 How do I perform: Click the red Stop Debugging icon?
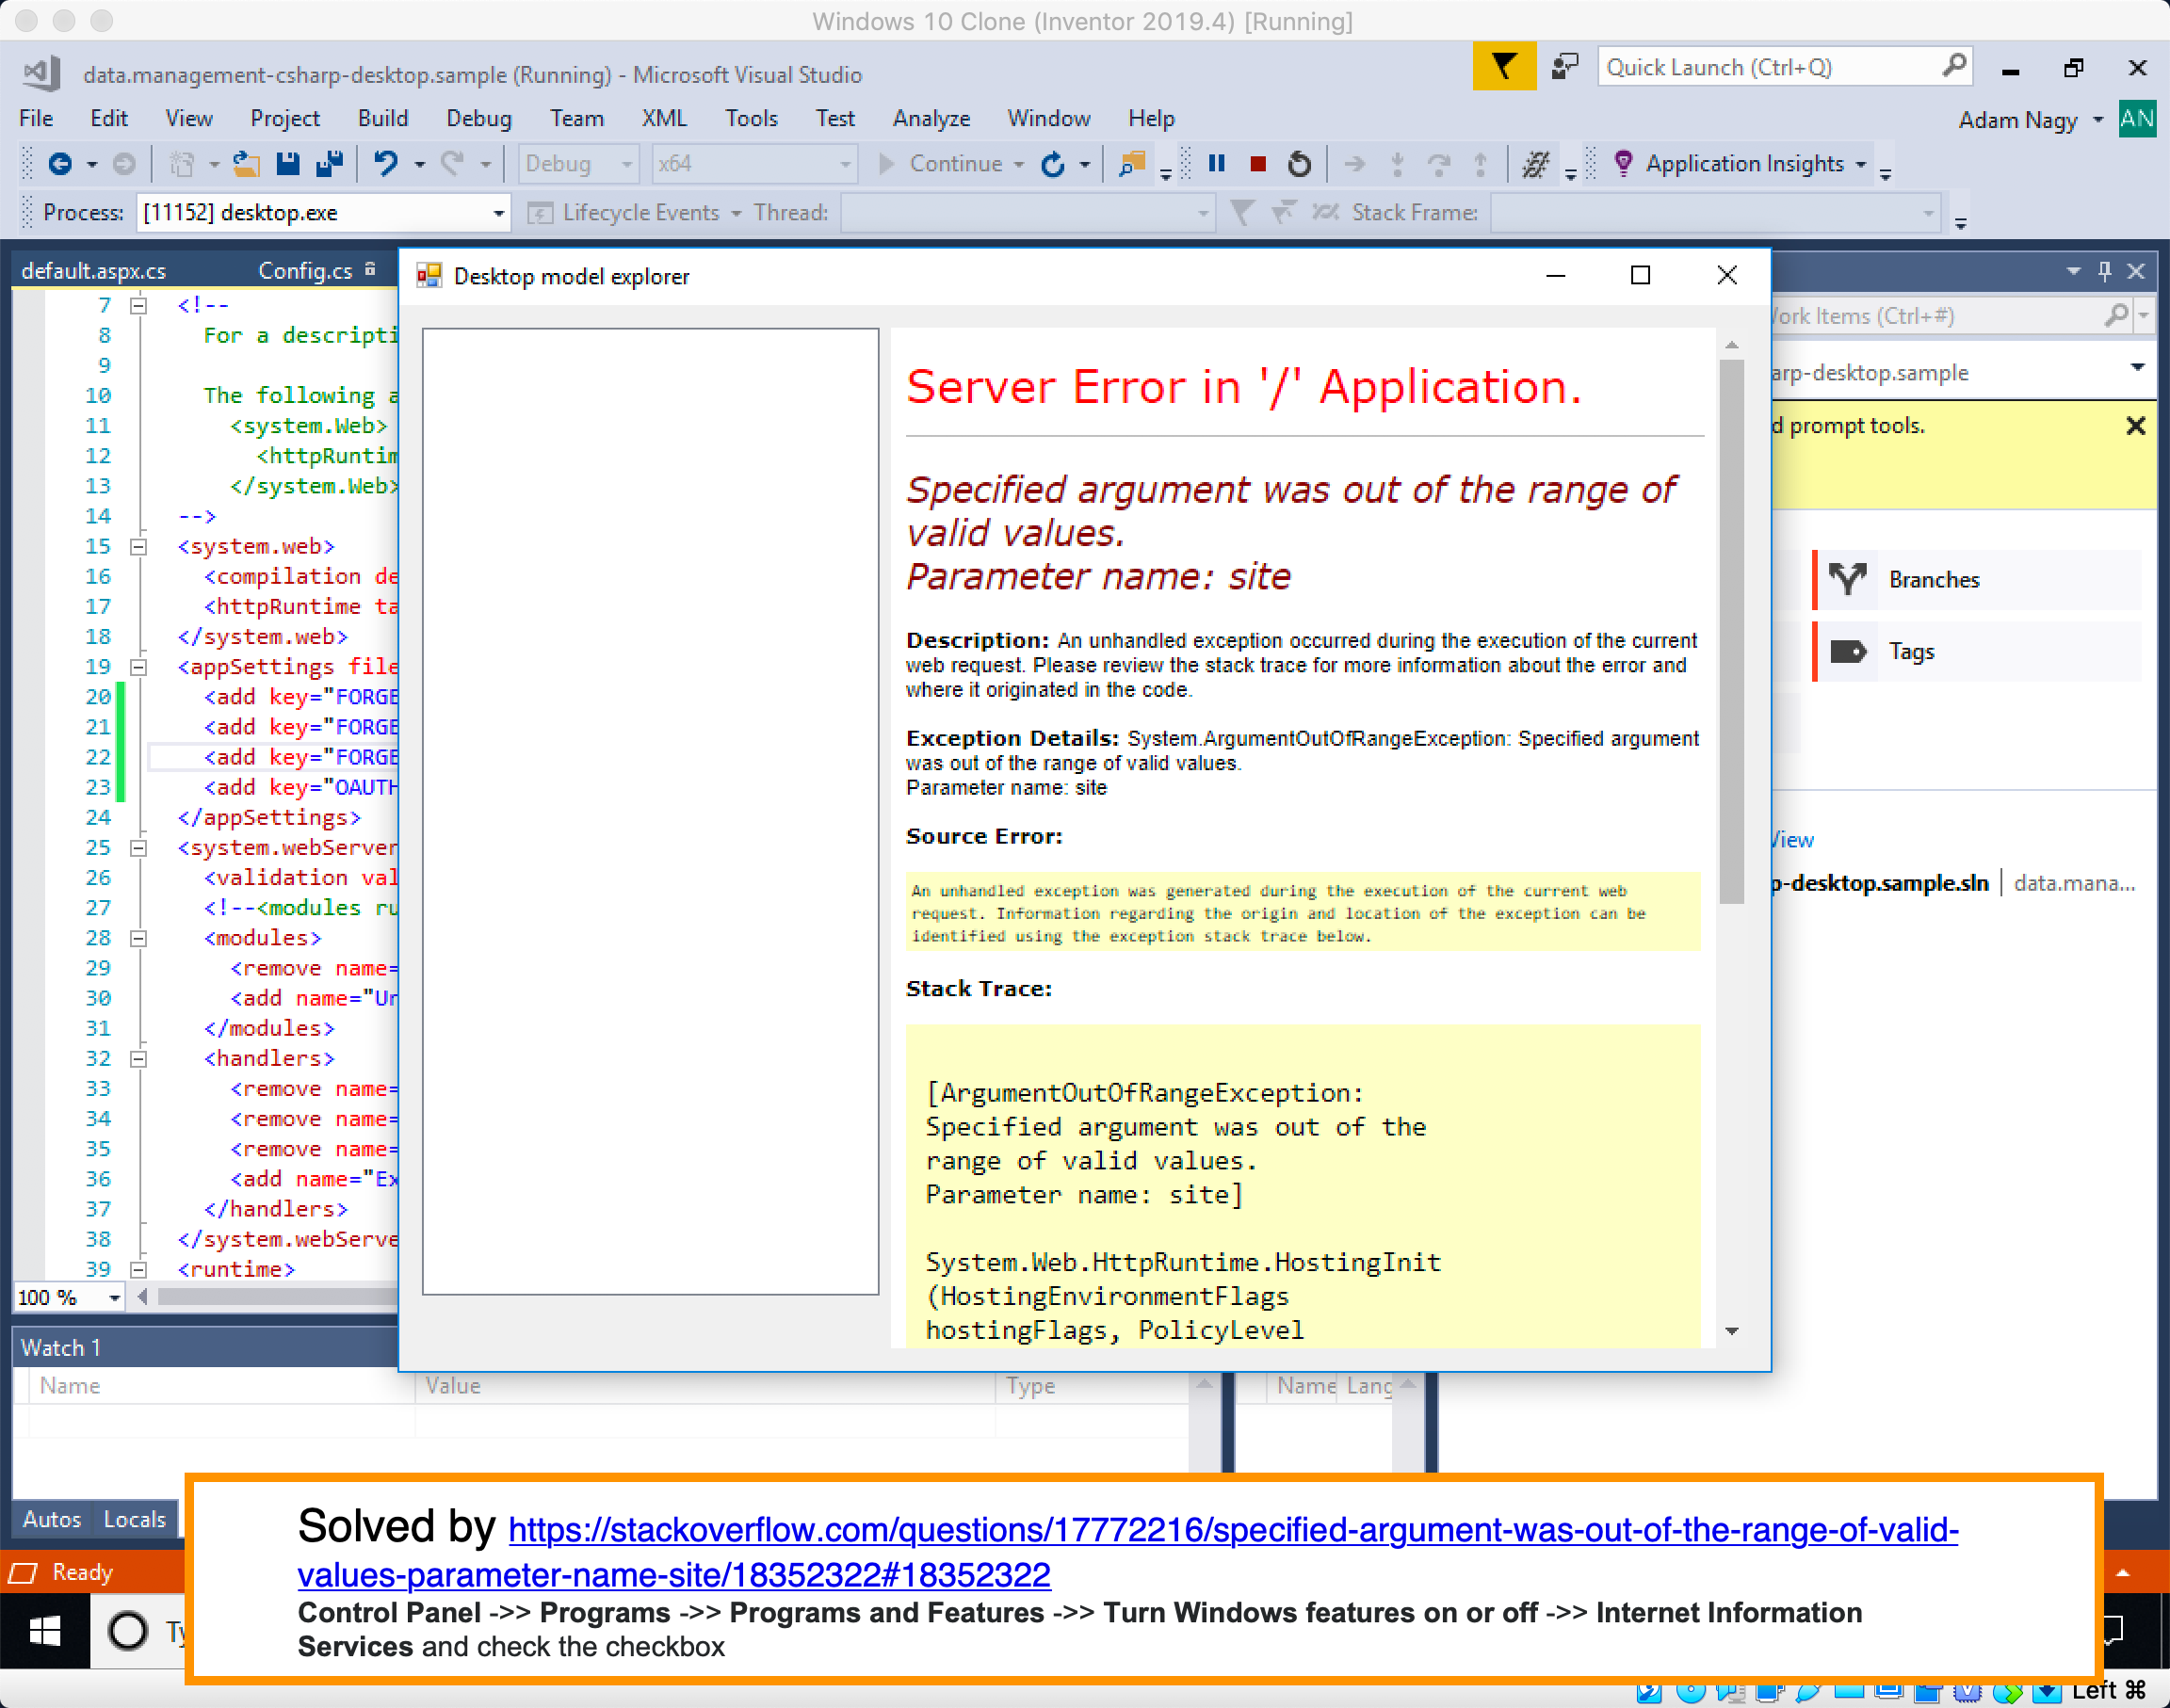click(x=1258, y=163)
